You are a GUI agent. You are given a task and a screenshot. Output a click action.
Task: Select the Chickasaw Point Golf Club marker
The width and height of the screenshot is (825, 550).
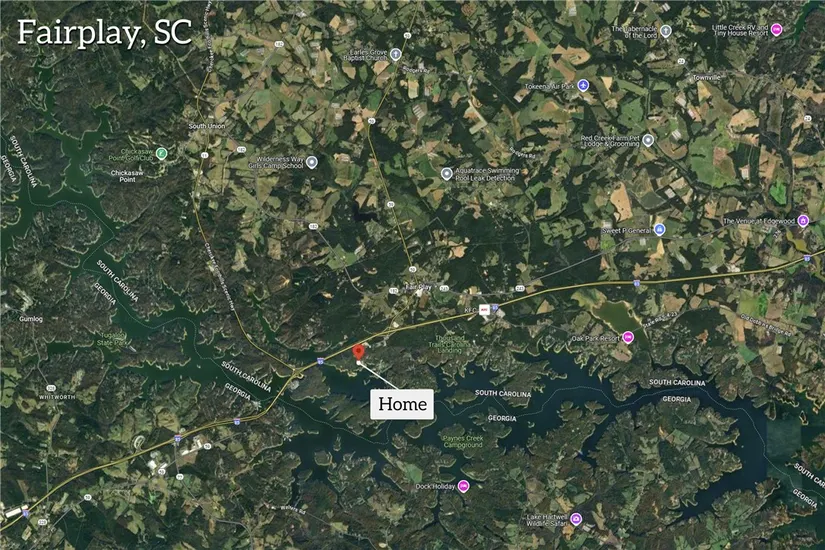(x=162, y=154)
